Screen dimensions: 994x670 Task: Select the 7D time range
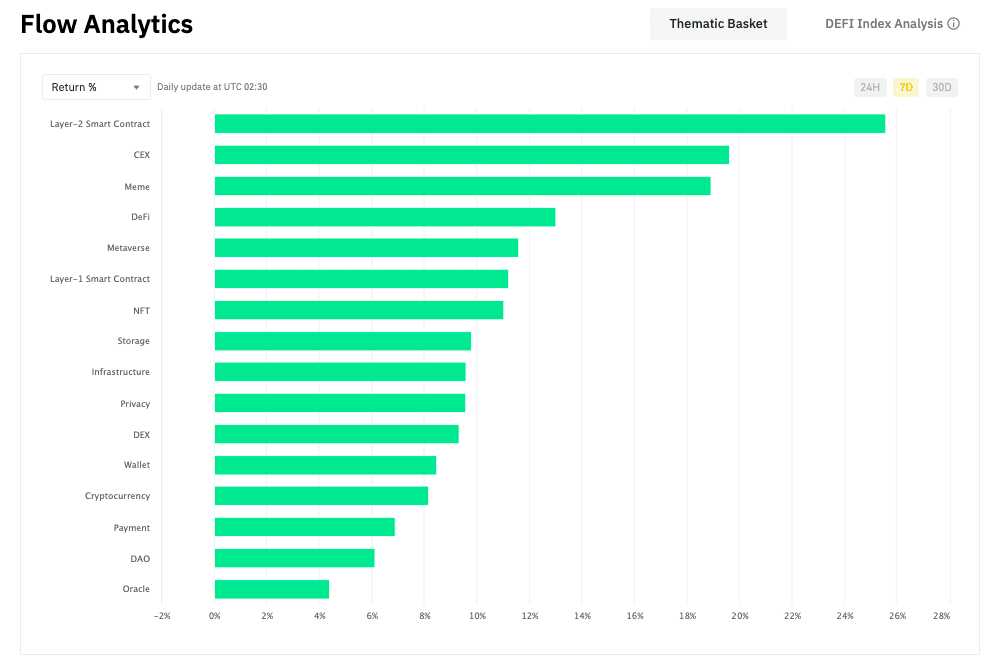pyautogui.click(x=906, y=87)
